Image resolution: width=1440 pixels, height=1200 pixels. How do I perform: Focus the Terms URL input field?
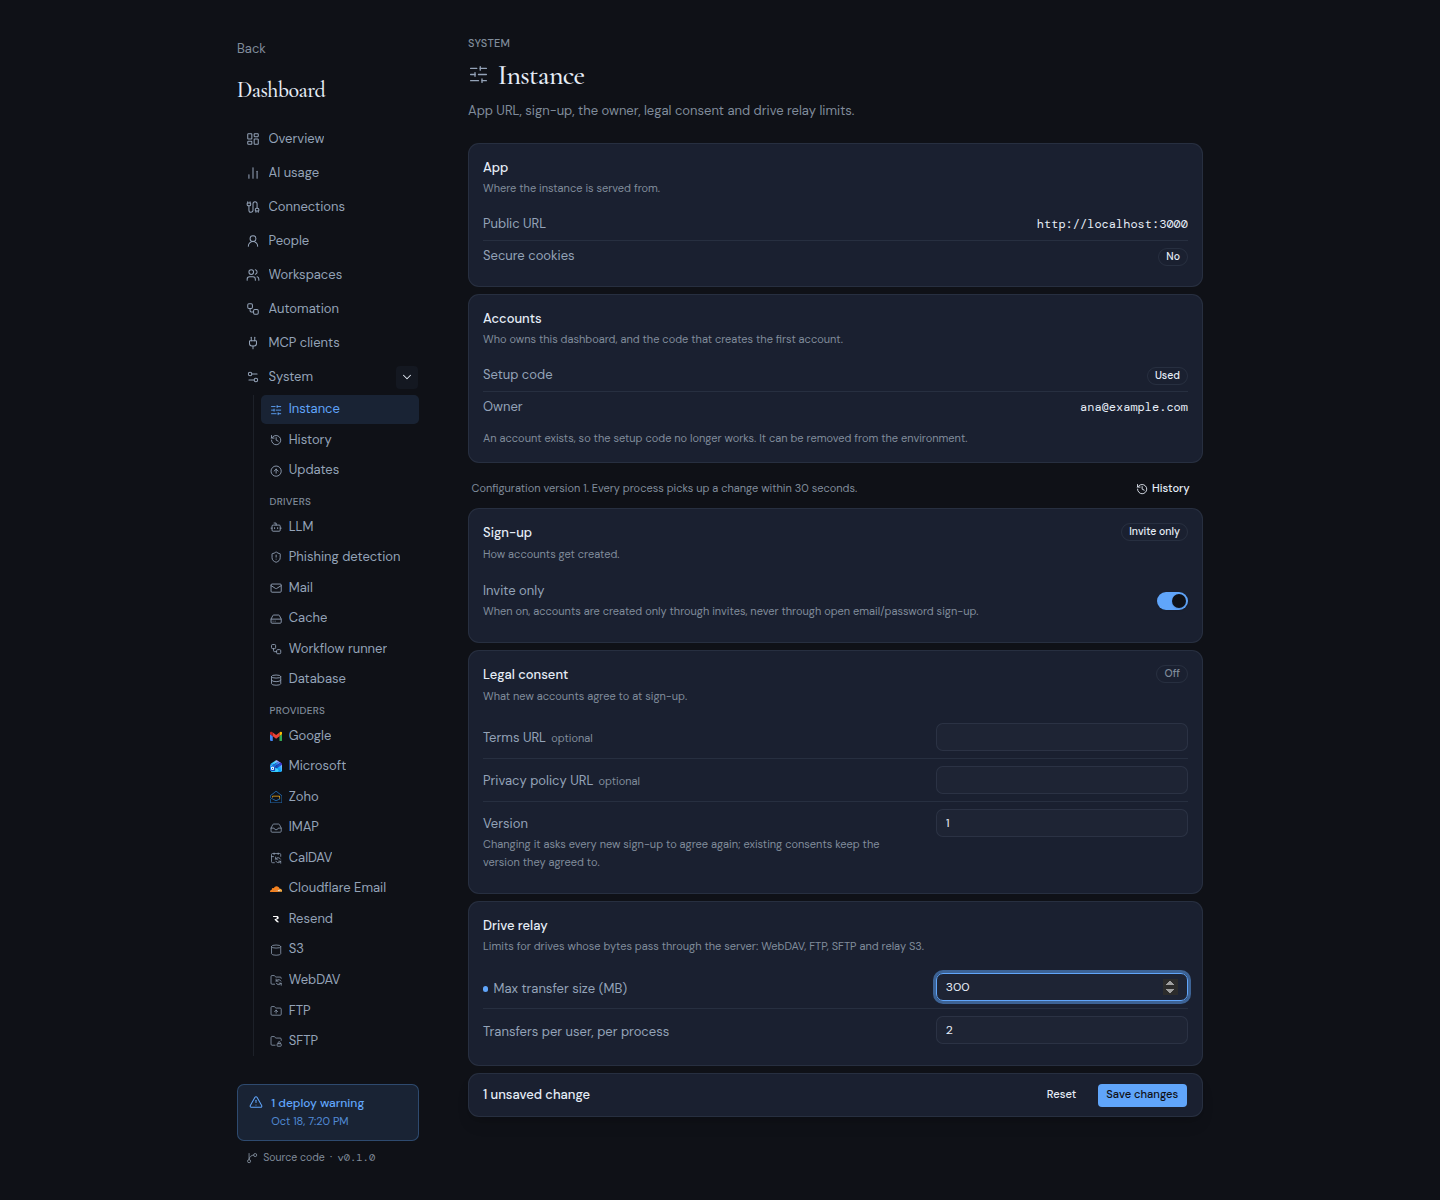pyautogui.click(x=1062, y=737)
